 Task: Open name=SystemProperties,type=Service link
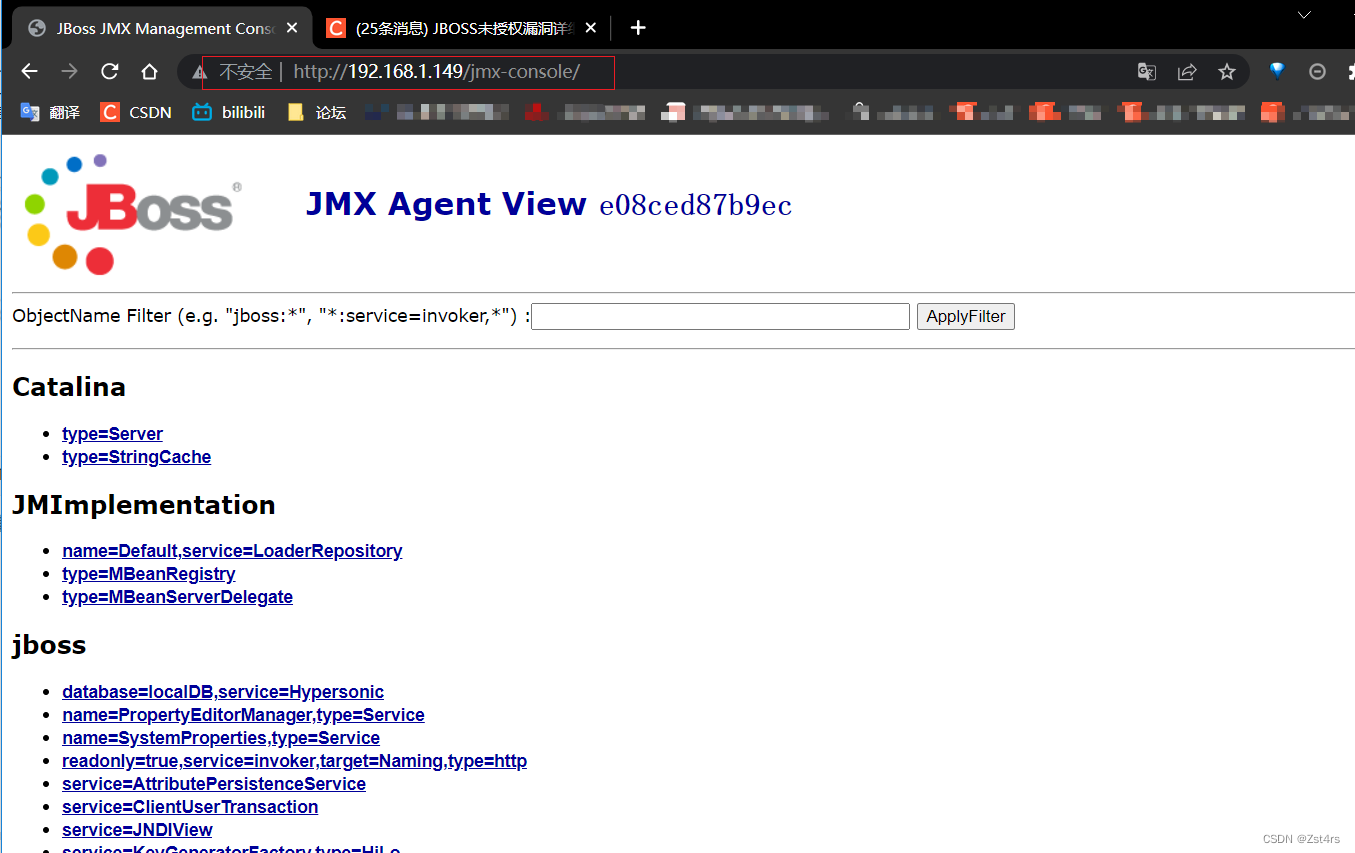221,738
